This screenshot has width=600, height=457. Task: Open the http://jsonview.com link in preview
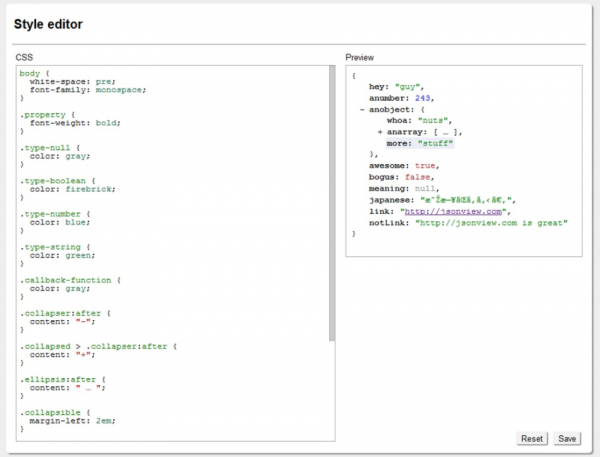coord(453,211)
